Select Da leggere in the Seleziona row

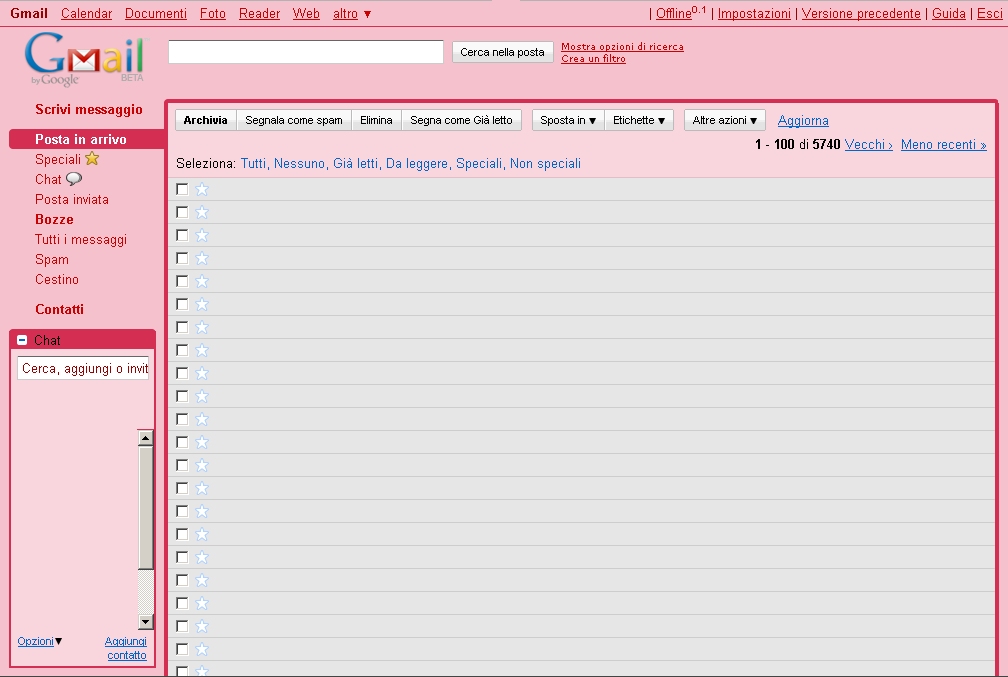coord(417,164)
